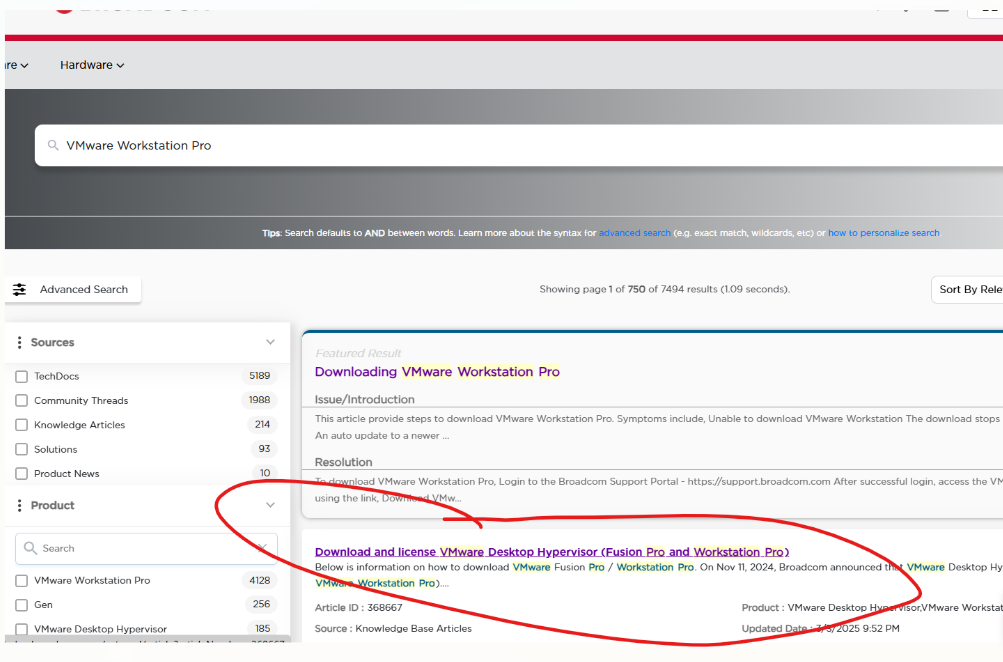Open the Sort By Relevance dropdown
This screenshot has width=1003, height=662.
click(967, 289)
